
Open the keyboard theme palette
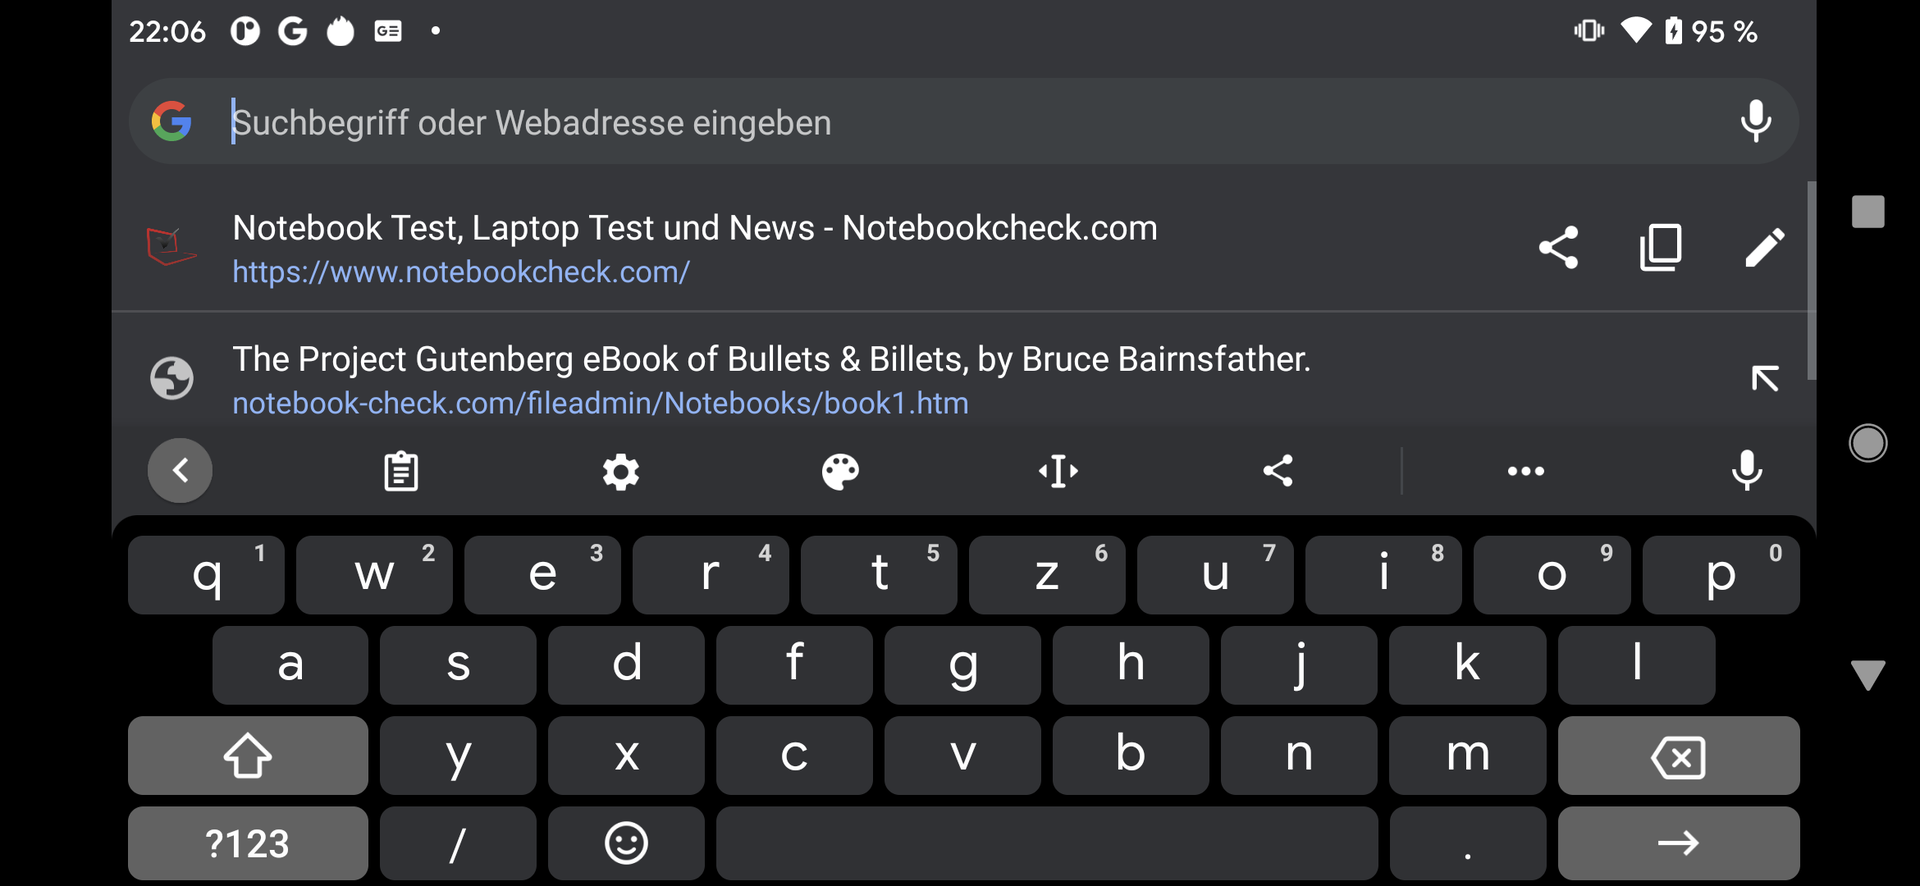(x=840, y=471)
